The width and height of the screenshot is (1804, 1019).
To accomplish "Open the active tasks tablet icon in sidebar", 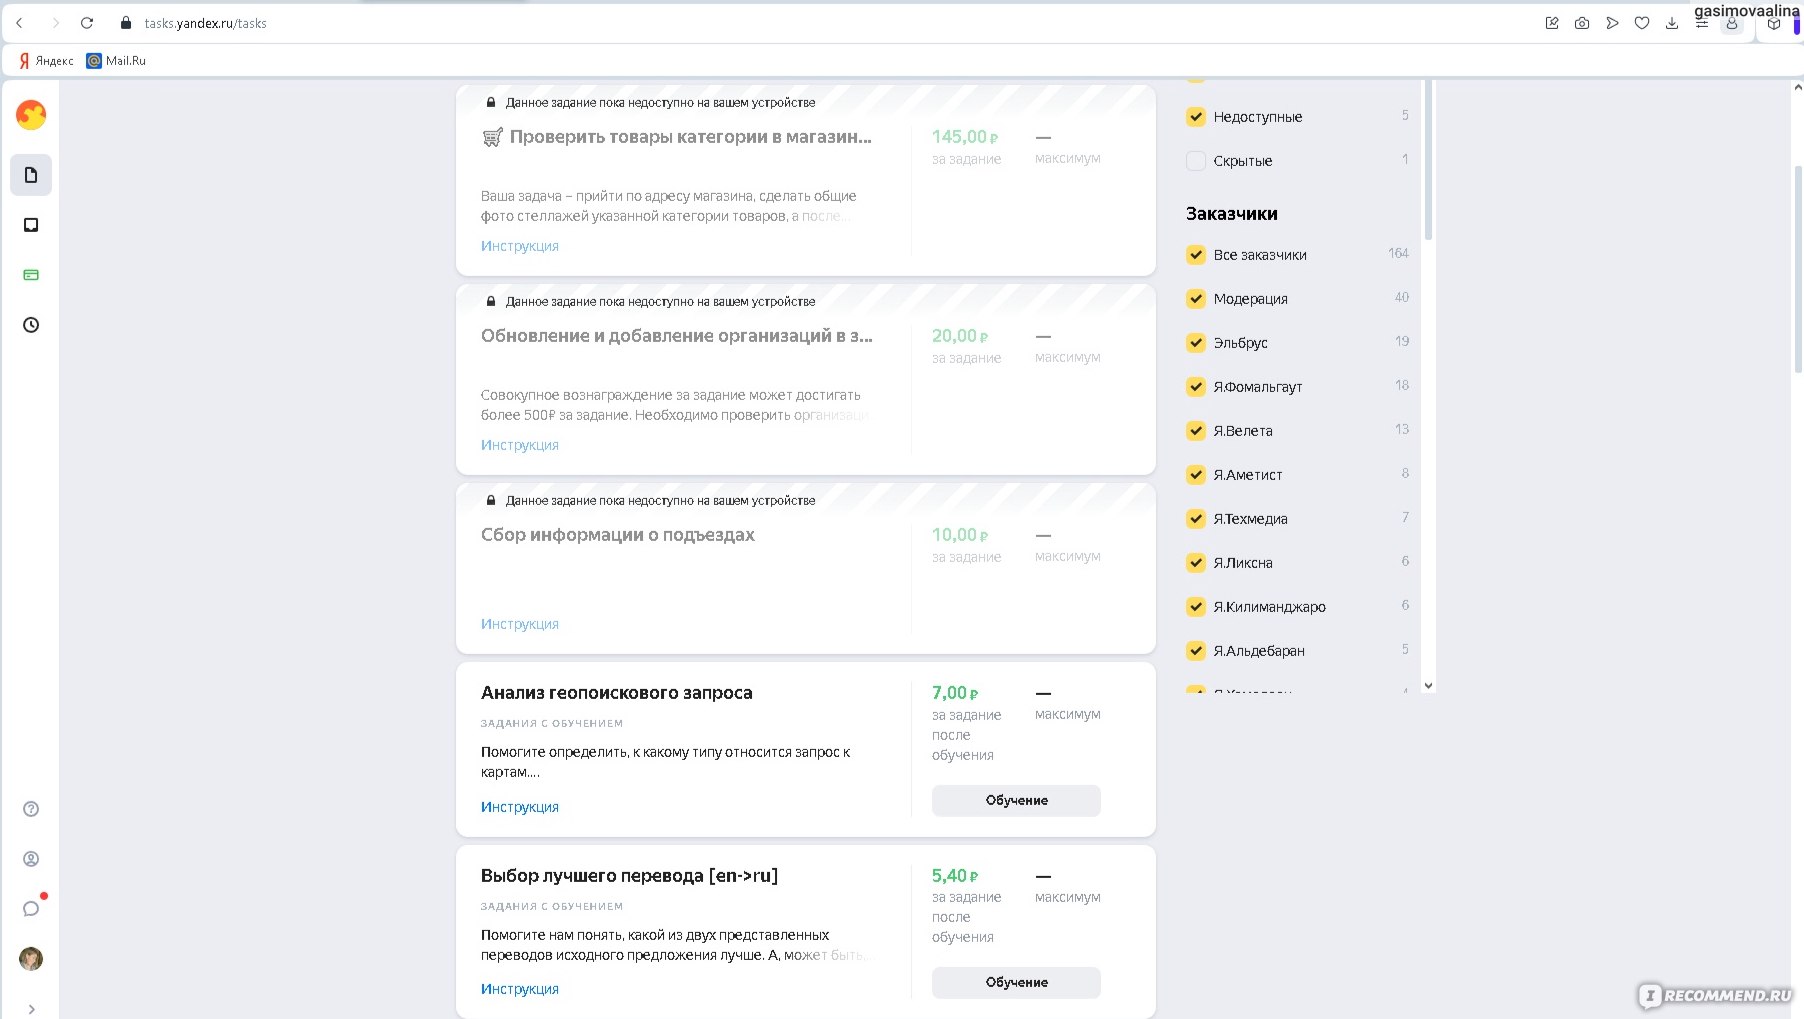I will pos(31,225).
